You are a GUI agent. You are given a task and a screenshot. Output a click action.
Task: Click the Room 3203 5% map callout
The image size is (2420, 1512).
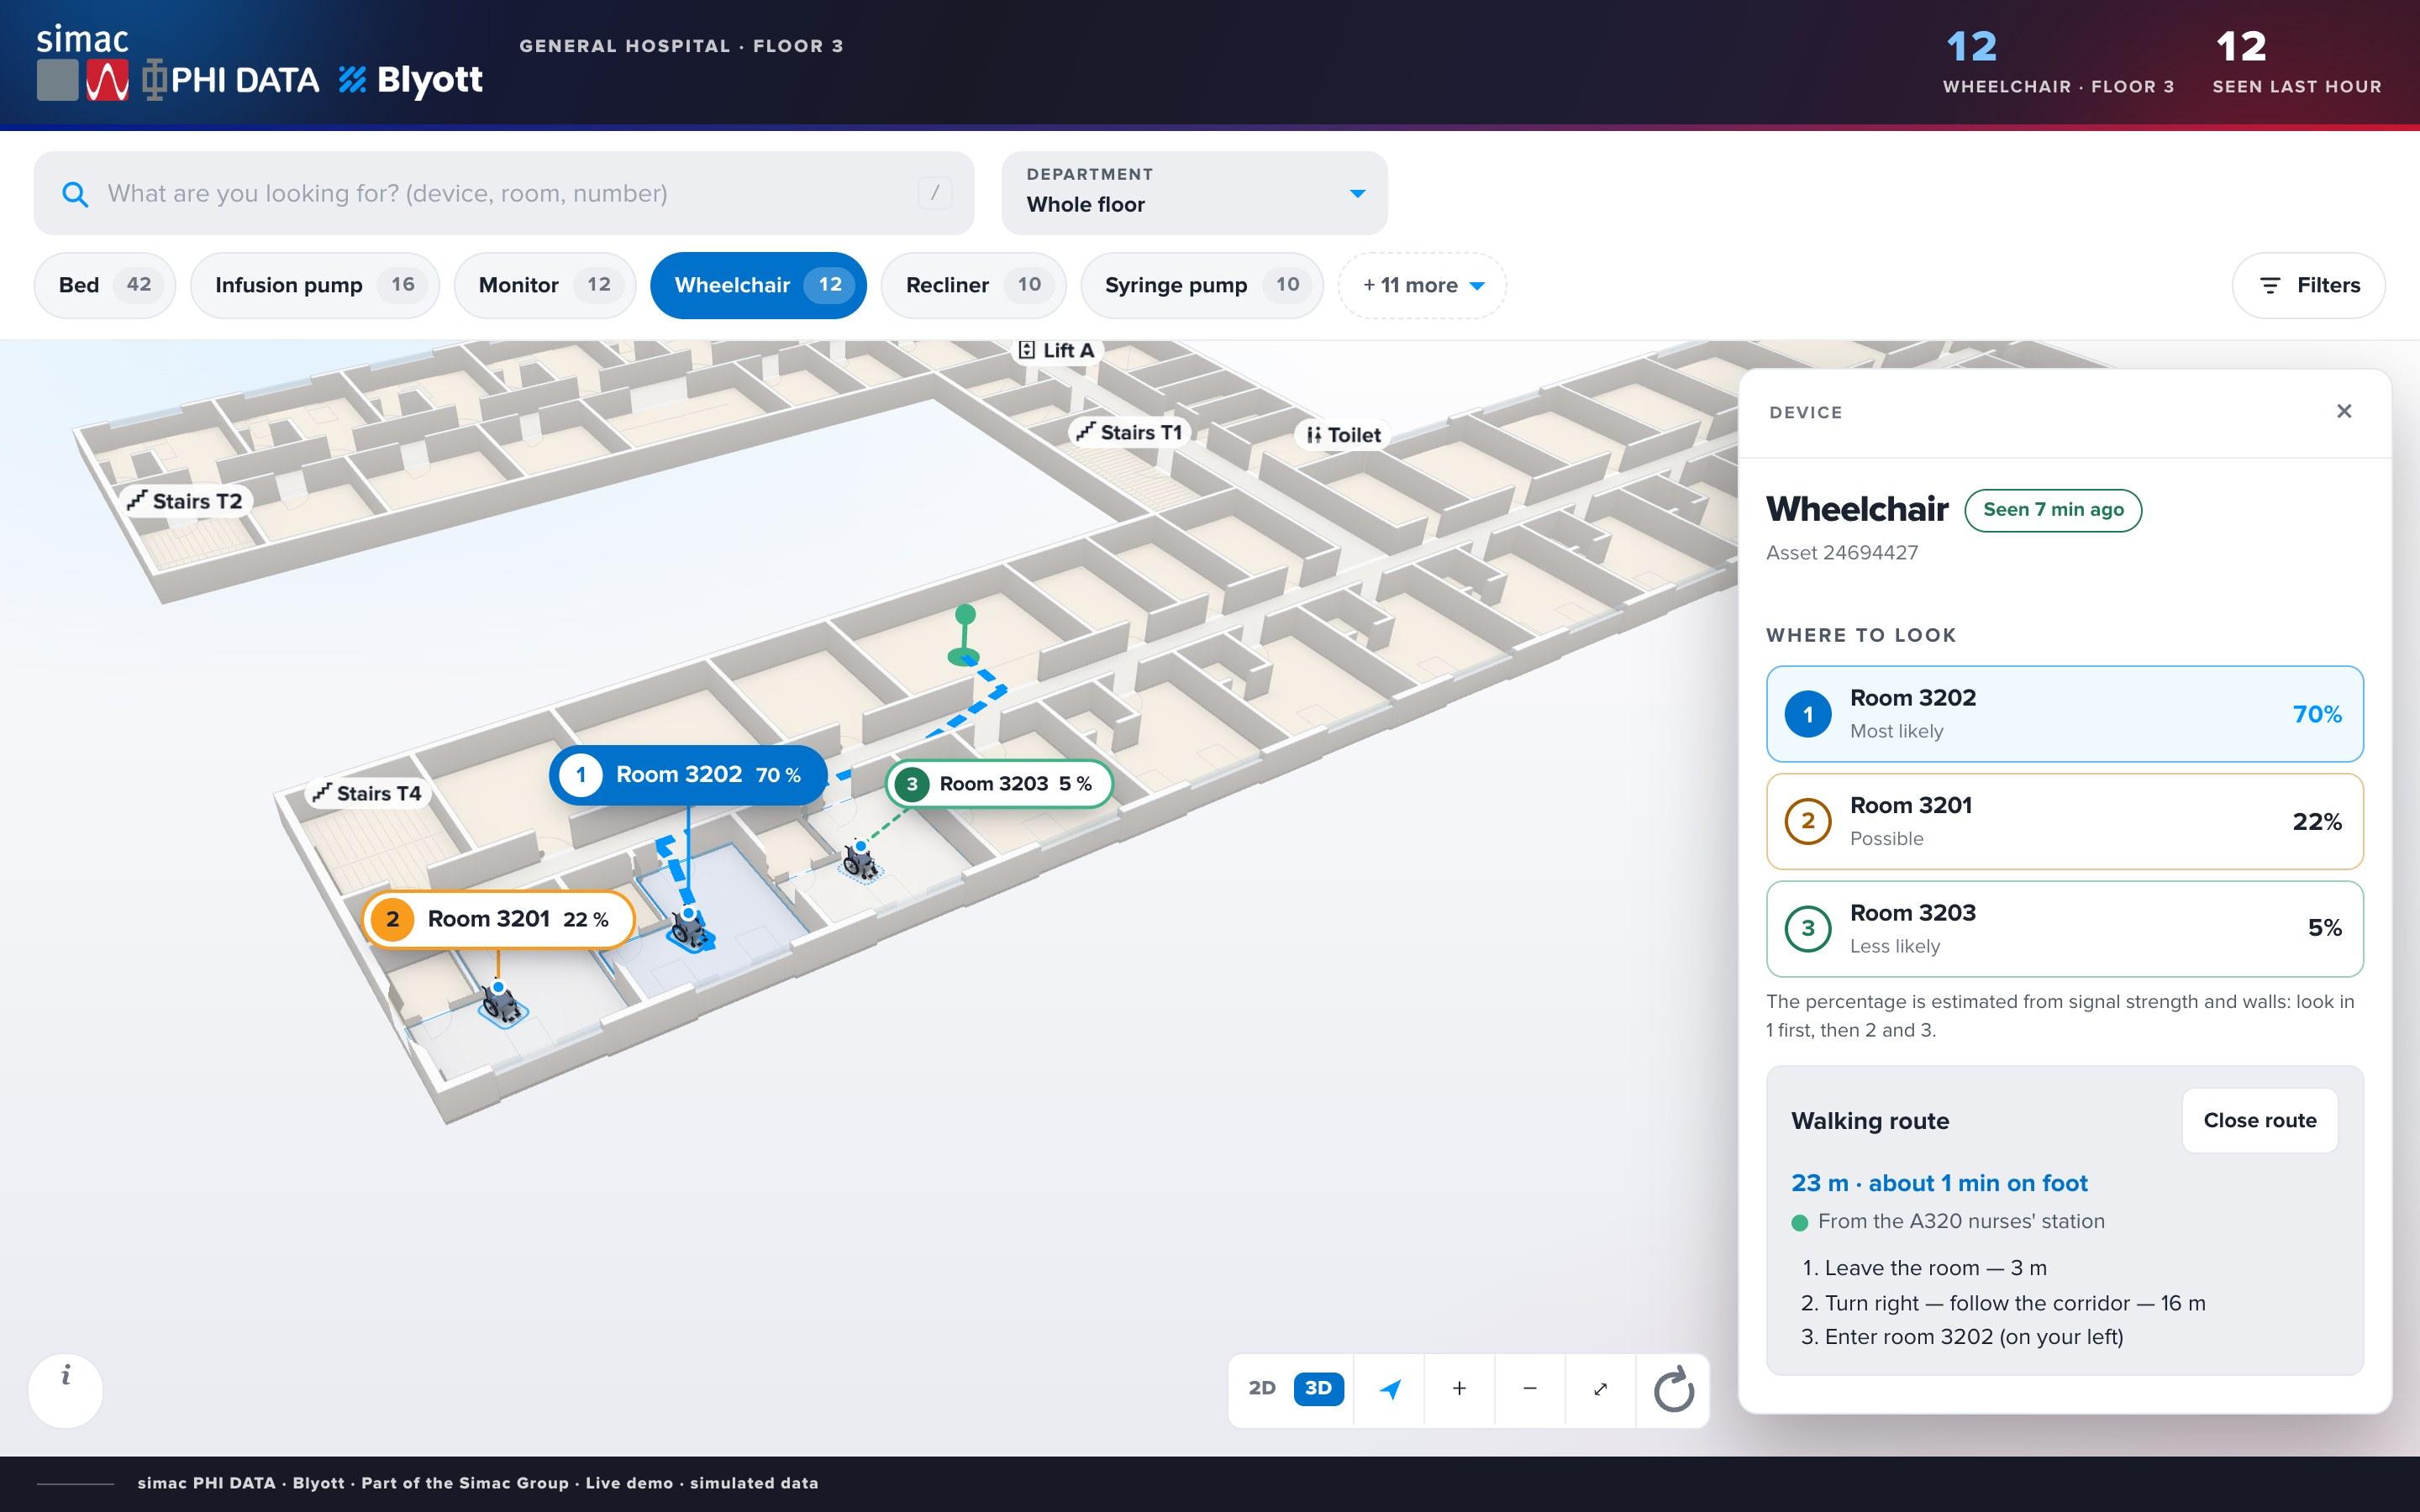pos(999,784)
